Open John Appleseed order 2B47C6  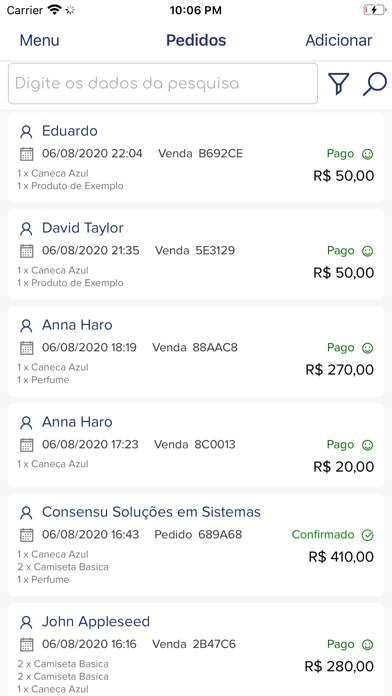click(196, 649)
